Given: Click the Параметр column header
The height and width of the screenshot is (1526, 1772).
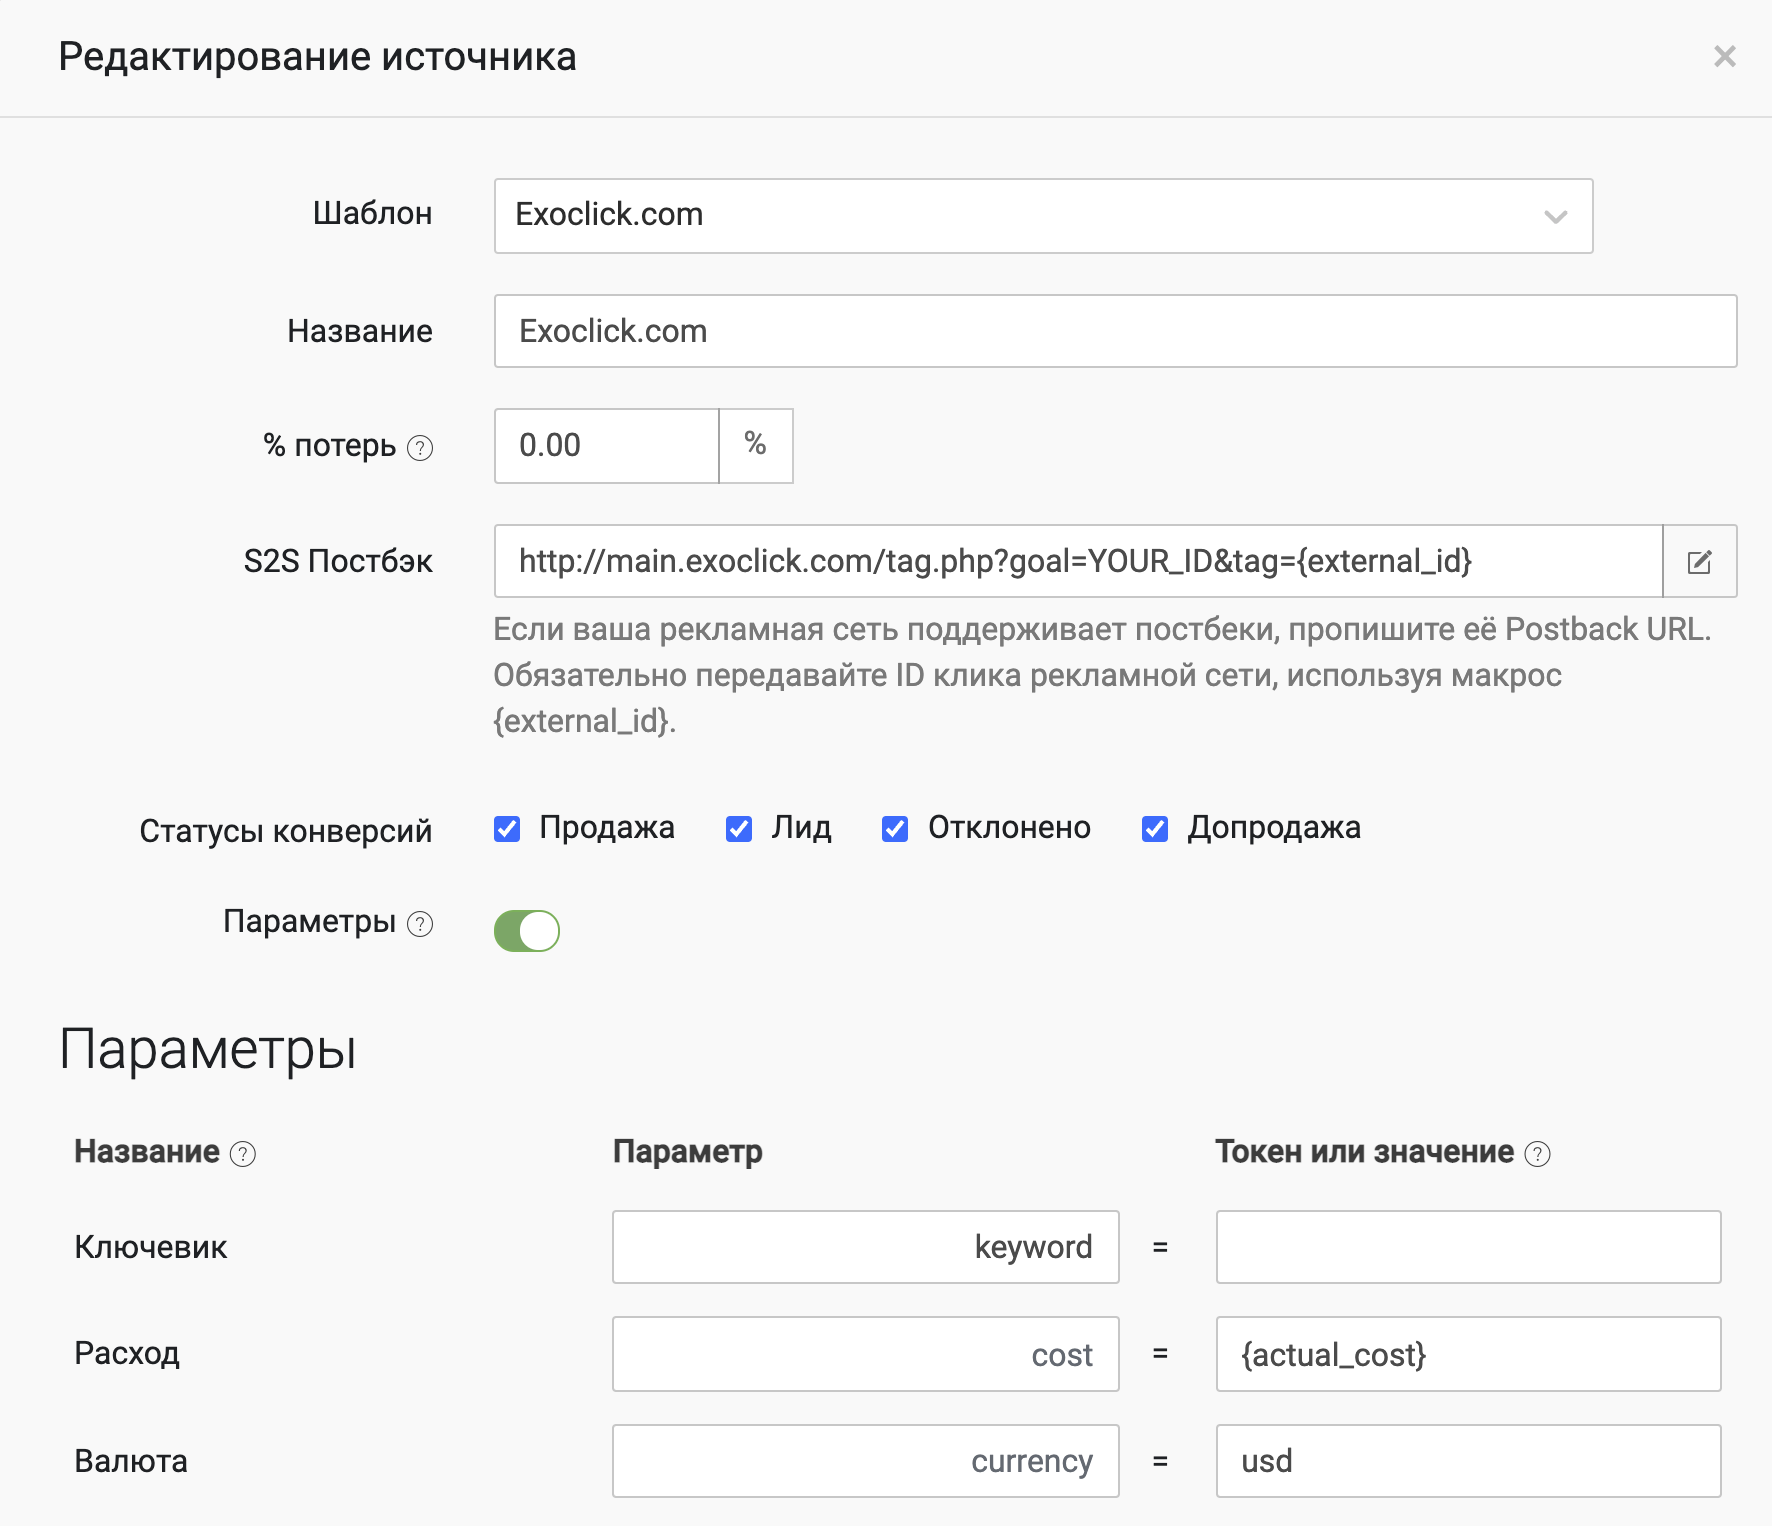Looking at the screenshot, I should (688, 1152).
